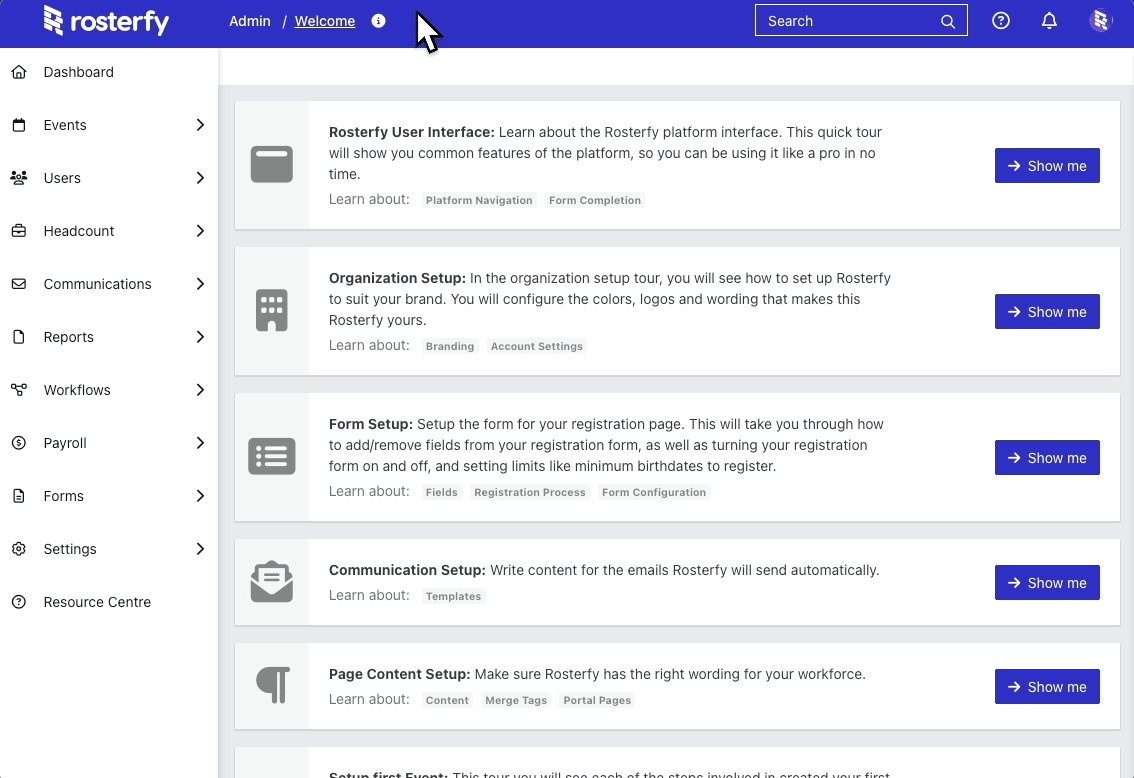This screenshot has width=1134, height=778.
Task: Click the Account Settings tag
Action: 537,346
